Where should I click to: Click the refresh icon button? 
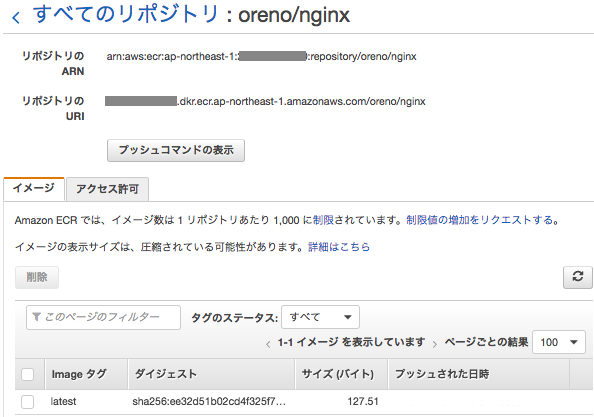577,277
